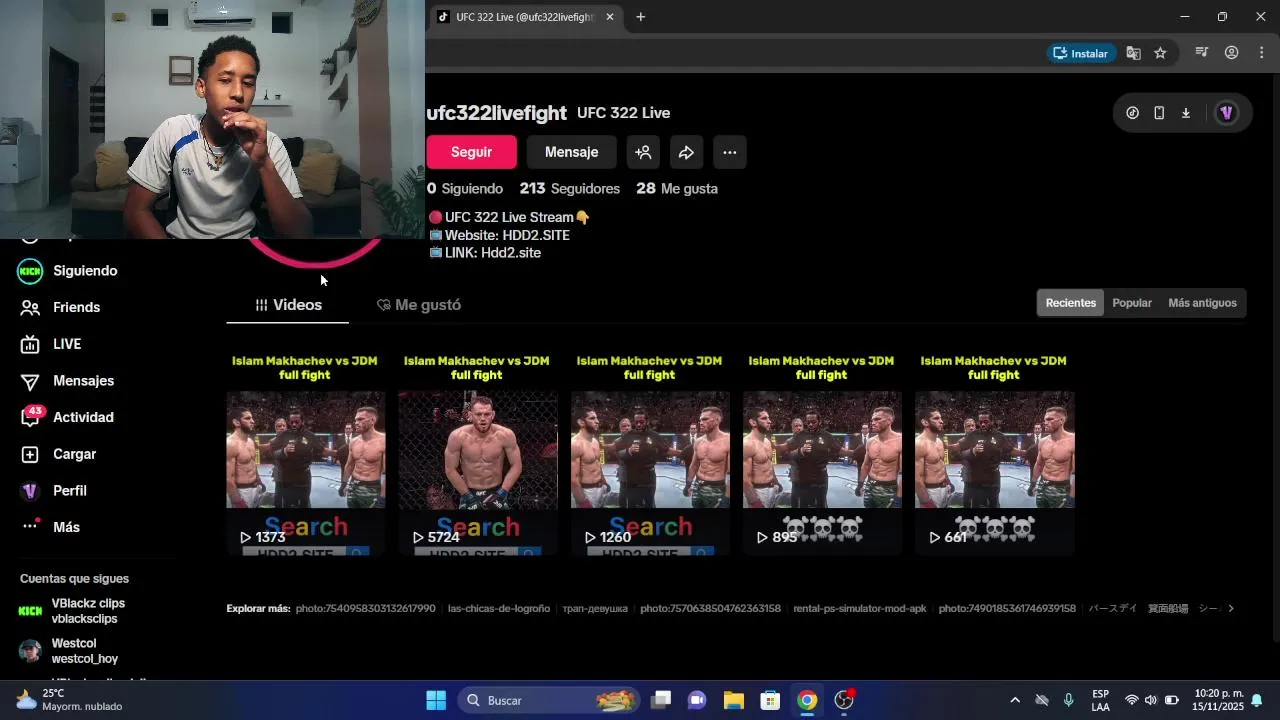Open the Windows Start button
Viewport: 1280px width, 720px height.
click(436, 700)
